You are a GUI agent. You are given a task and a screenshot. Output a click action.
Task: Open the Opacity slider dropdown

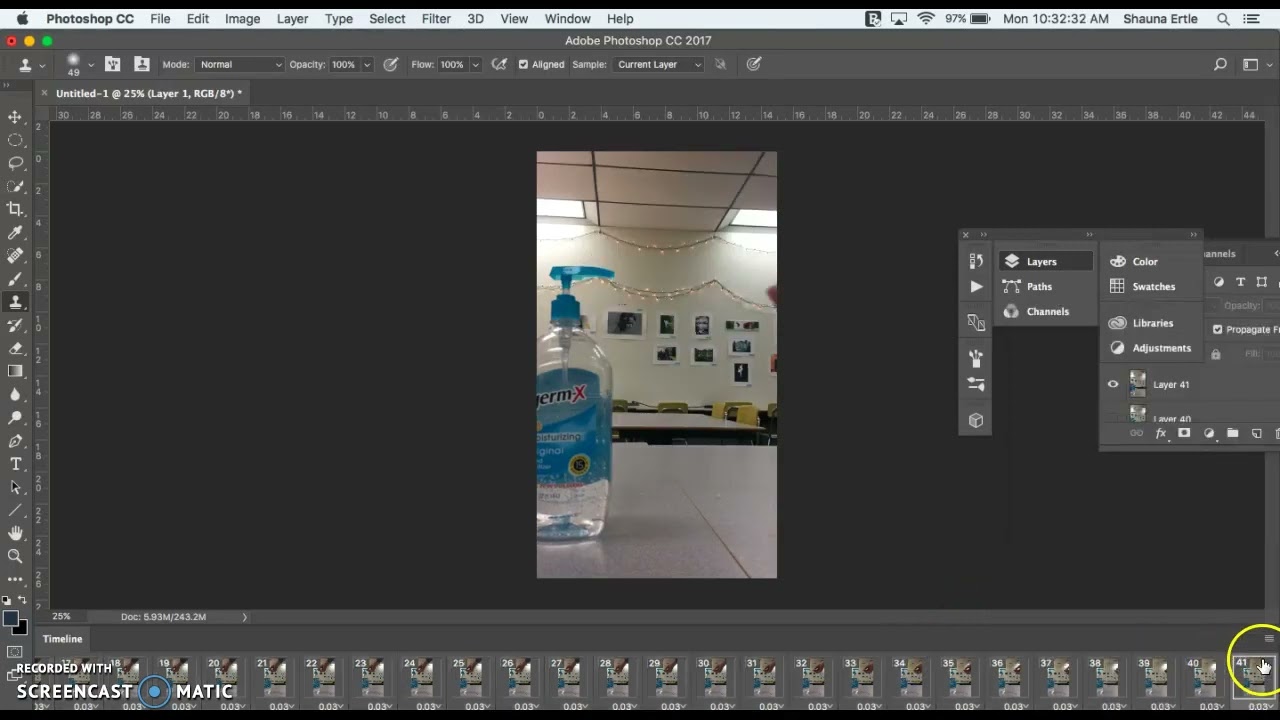(367, 64)
